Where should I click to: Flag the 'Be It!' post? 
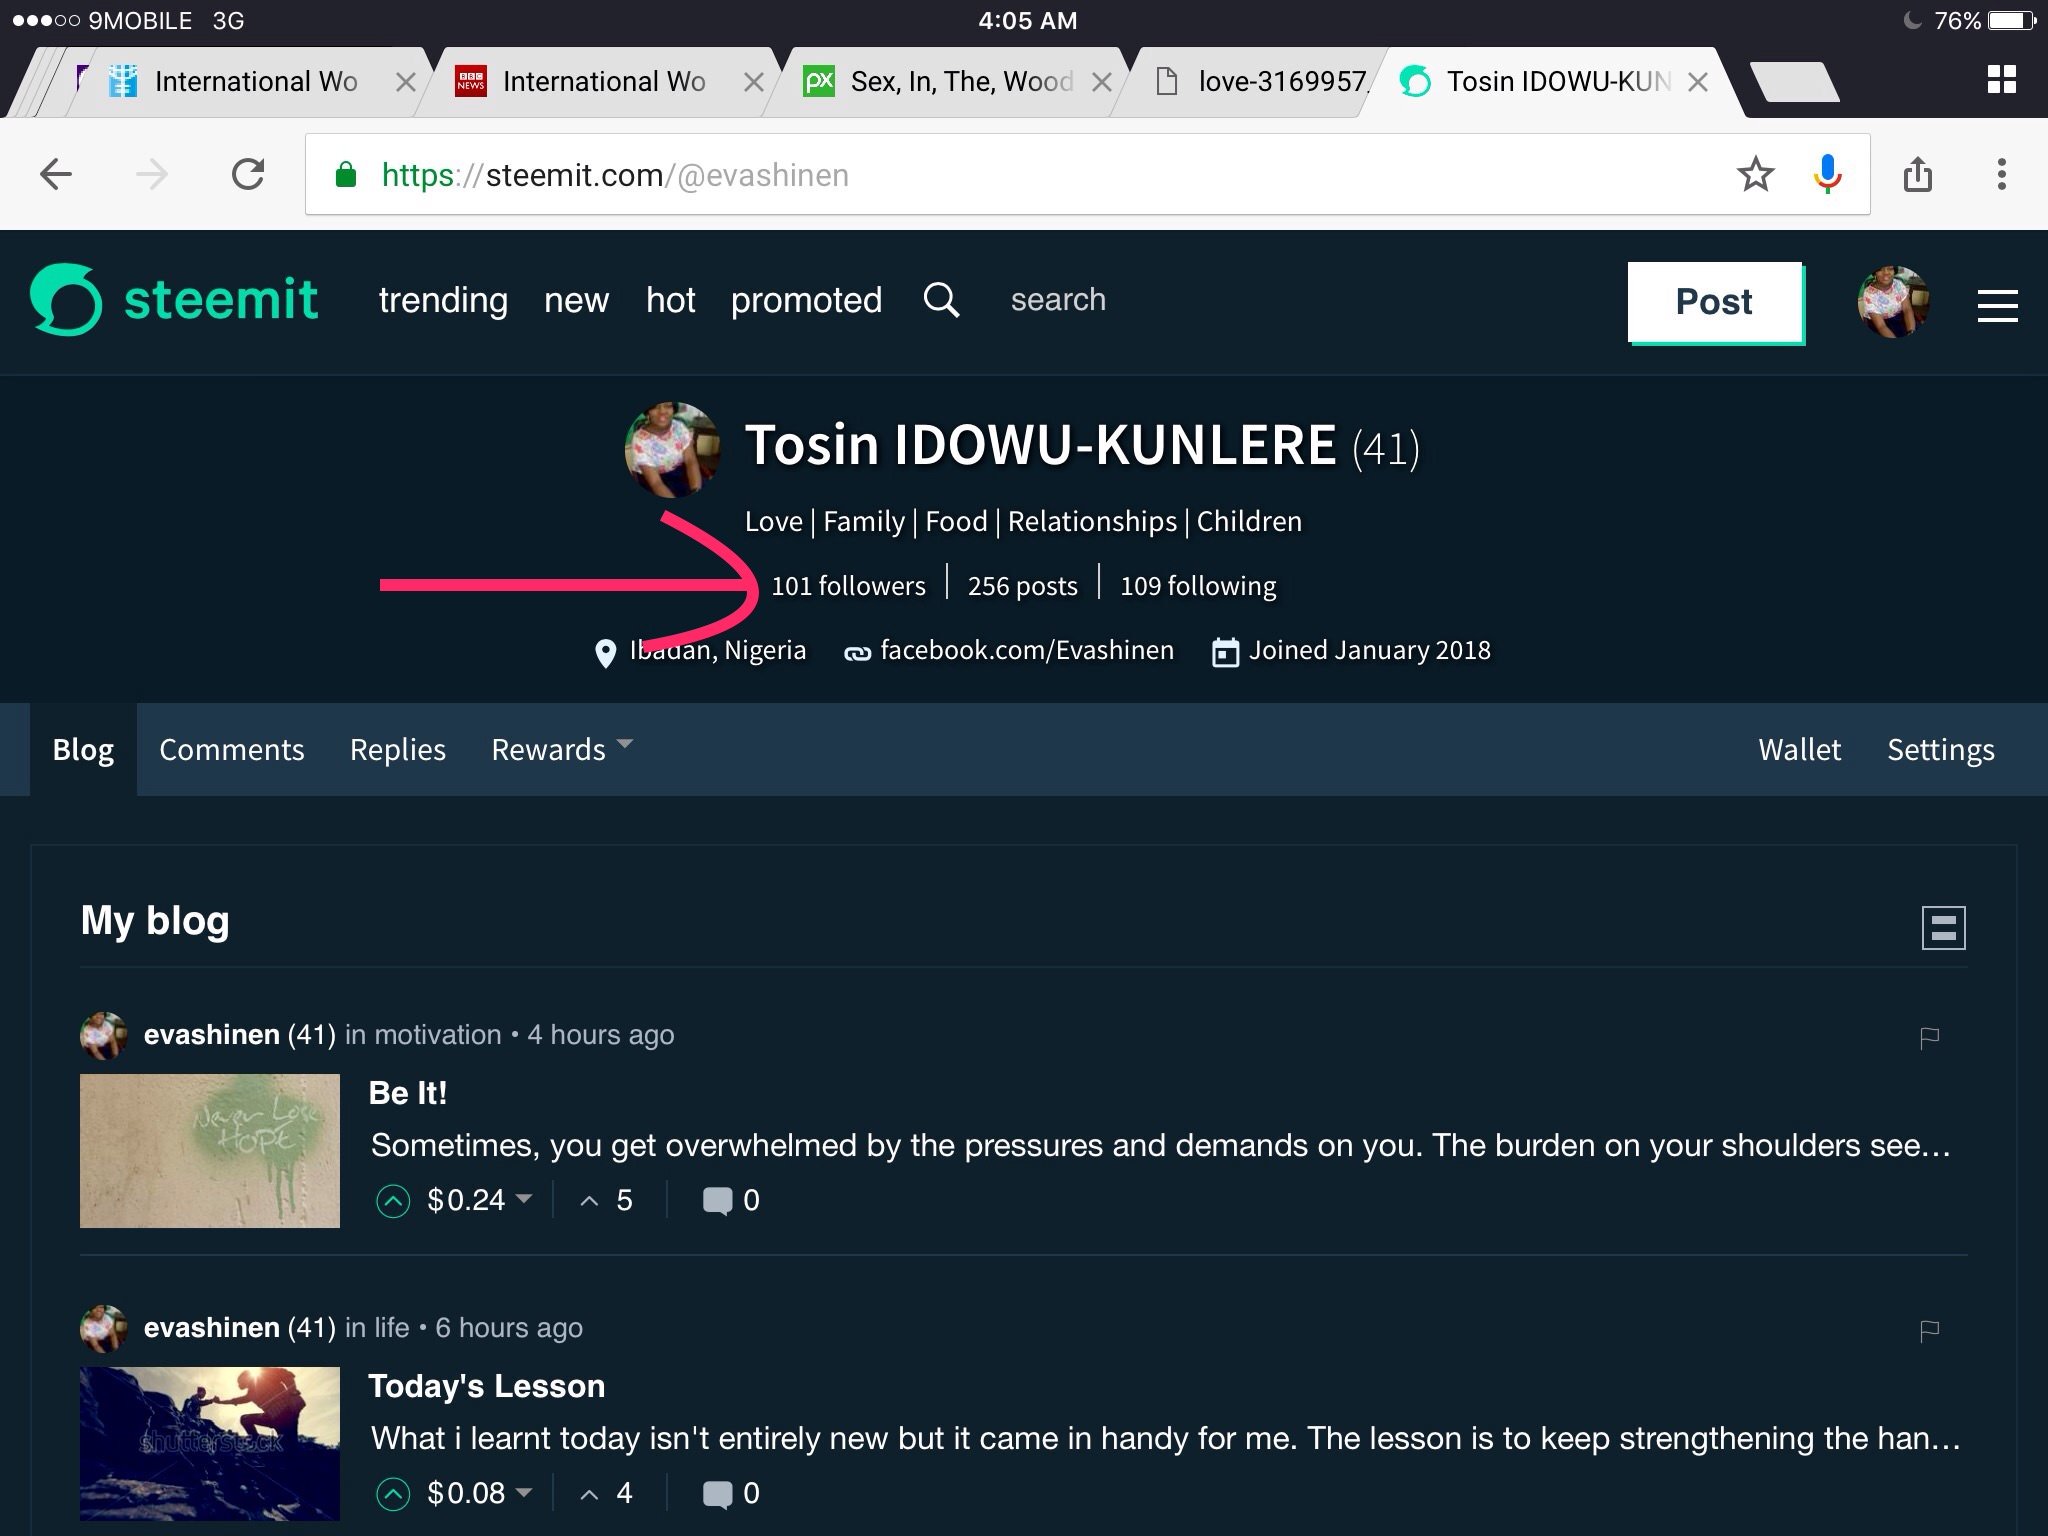1930,1037
